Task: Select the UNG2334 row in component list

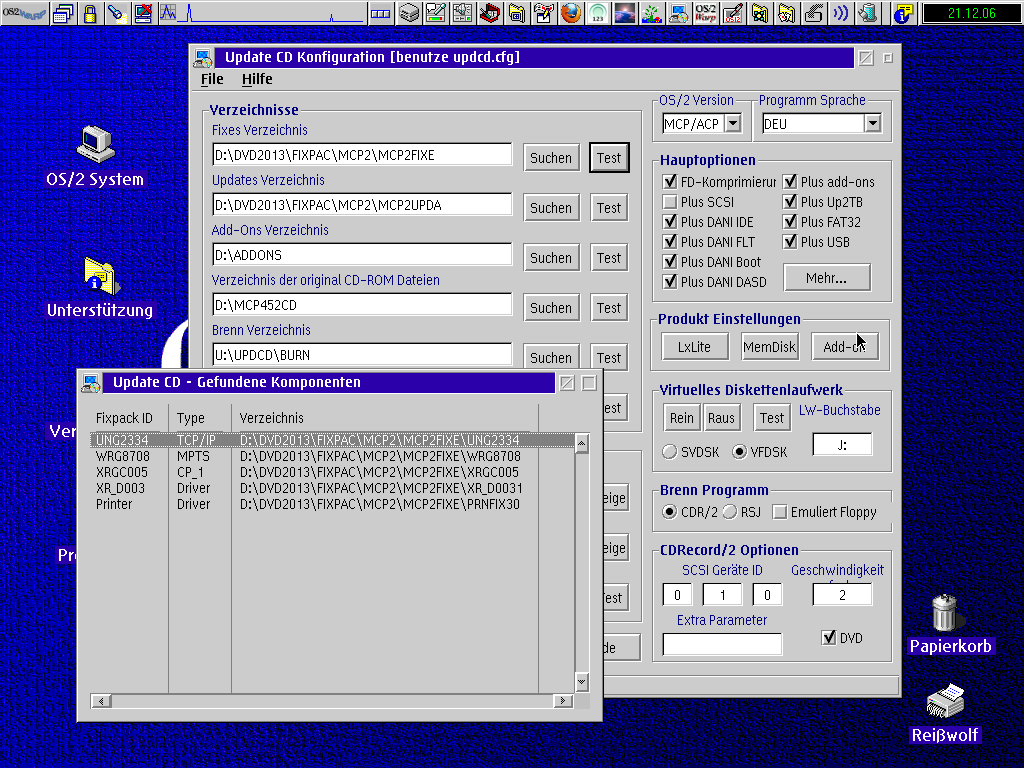Action: coord(332,440)
